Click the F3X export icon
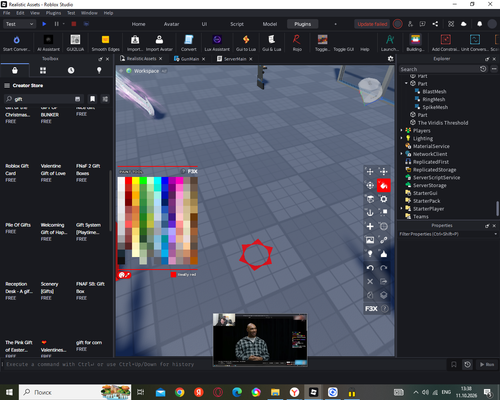This screenshot has width=500, height=400. pyautogui.click(x=384, y=281)
